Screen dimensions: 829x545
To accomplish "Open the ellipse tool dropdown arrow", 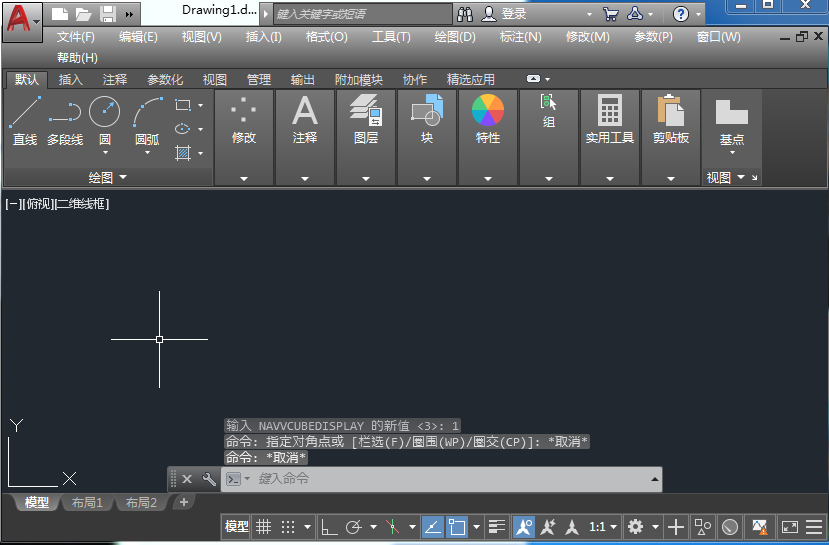I will point(201,129).
